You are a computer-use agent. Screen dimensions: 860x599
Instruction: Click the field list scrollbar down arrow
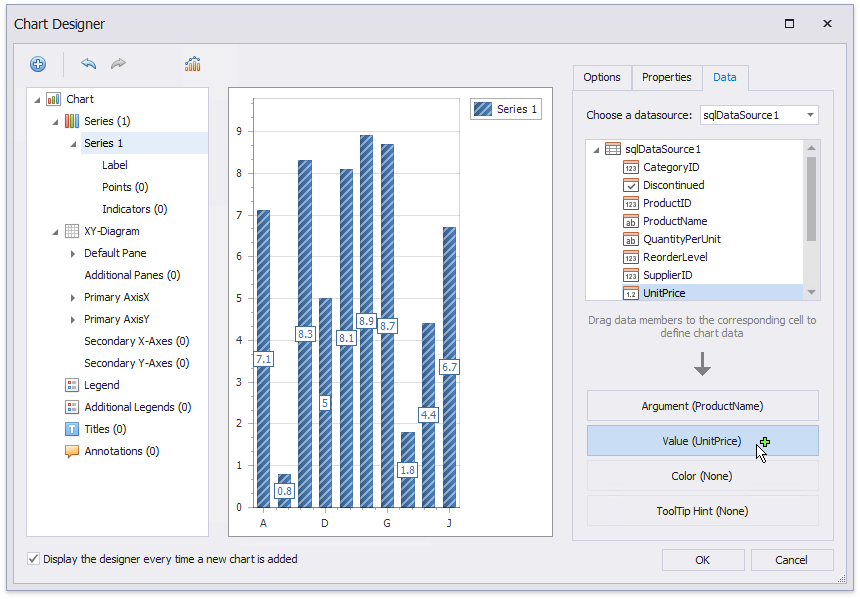(811, 292)
